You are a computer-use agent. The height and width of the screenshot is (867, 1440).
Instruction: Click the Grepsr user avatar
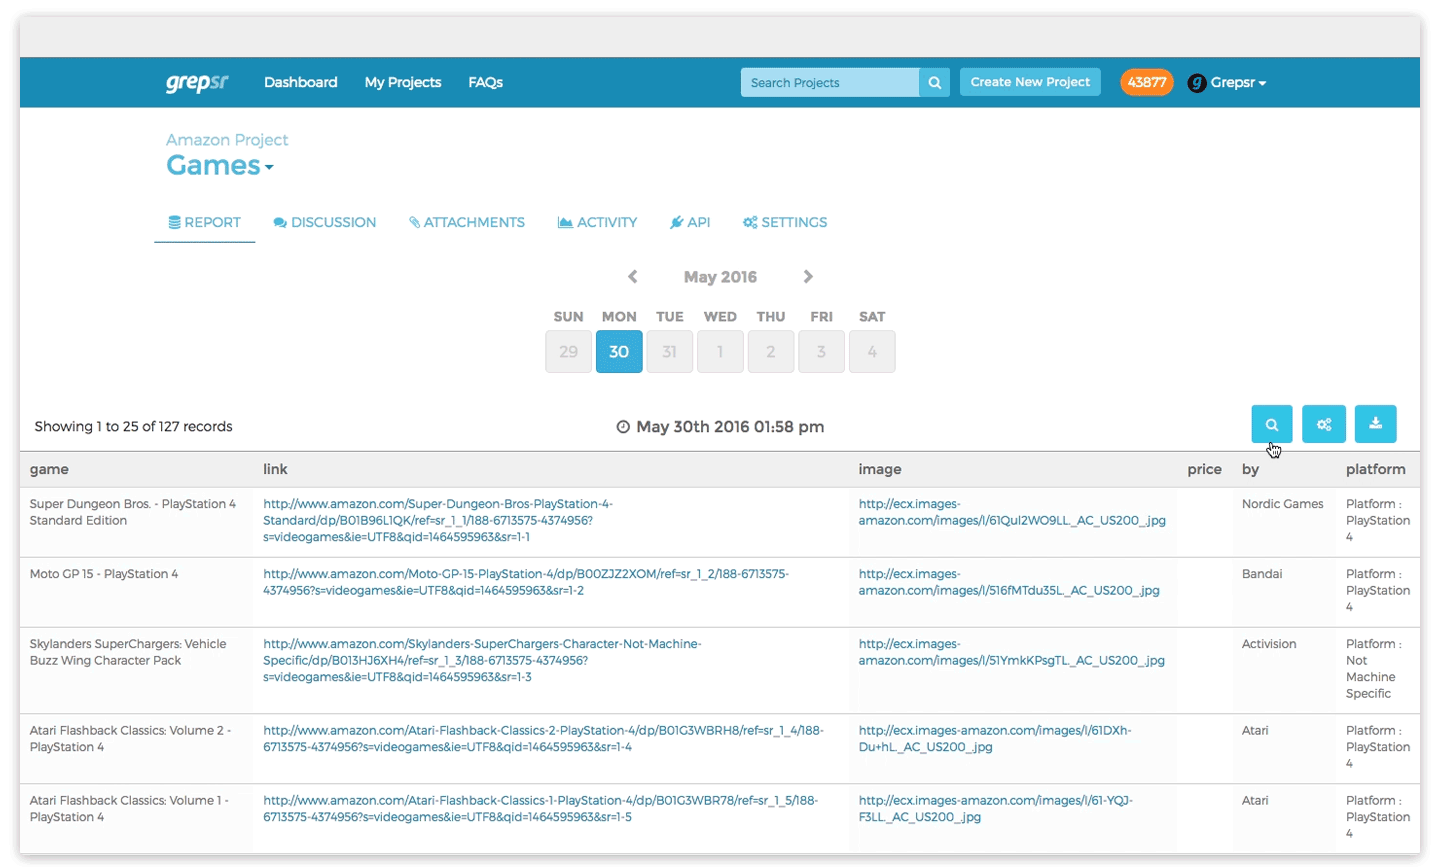coord(1197,83)
